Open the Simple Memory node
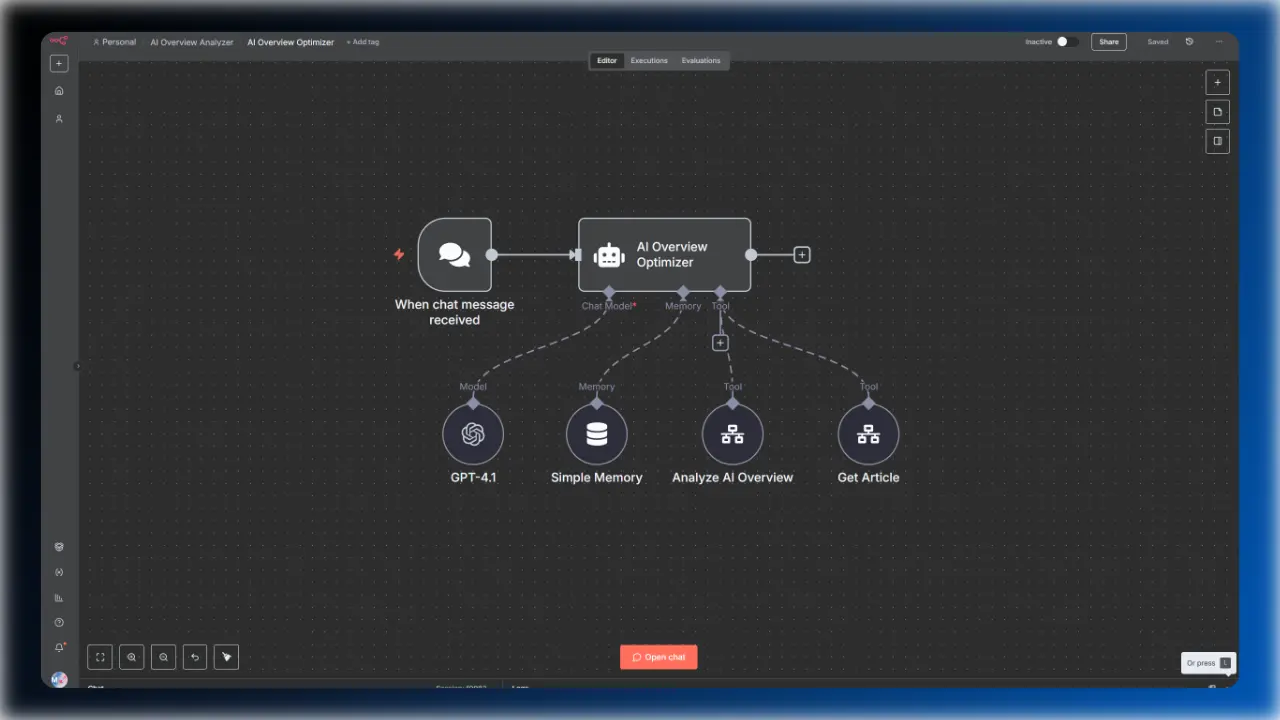 click(597, 433)
